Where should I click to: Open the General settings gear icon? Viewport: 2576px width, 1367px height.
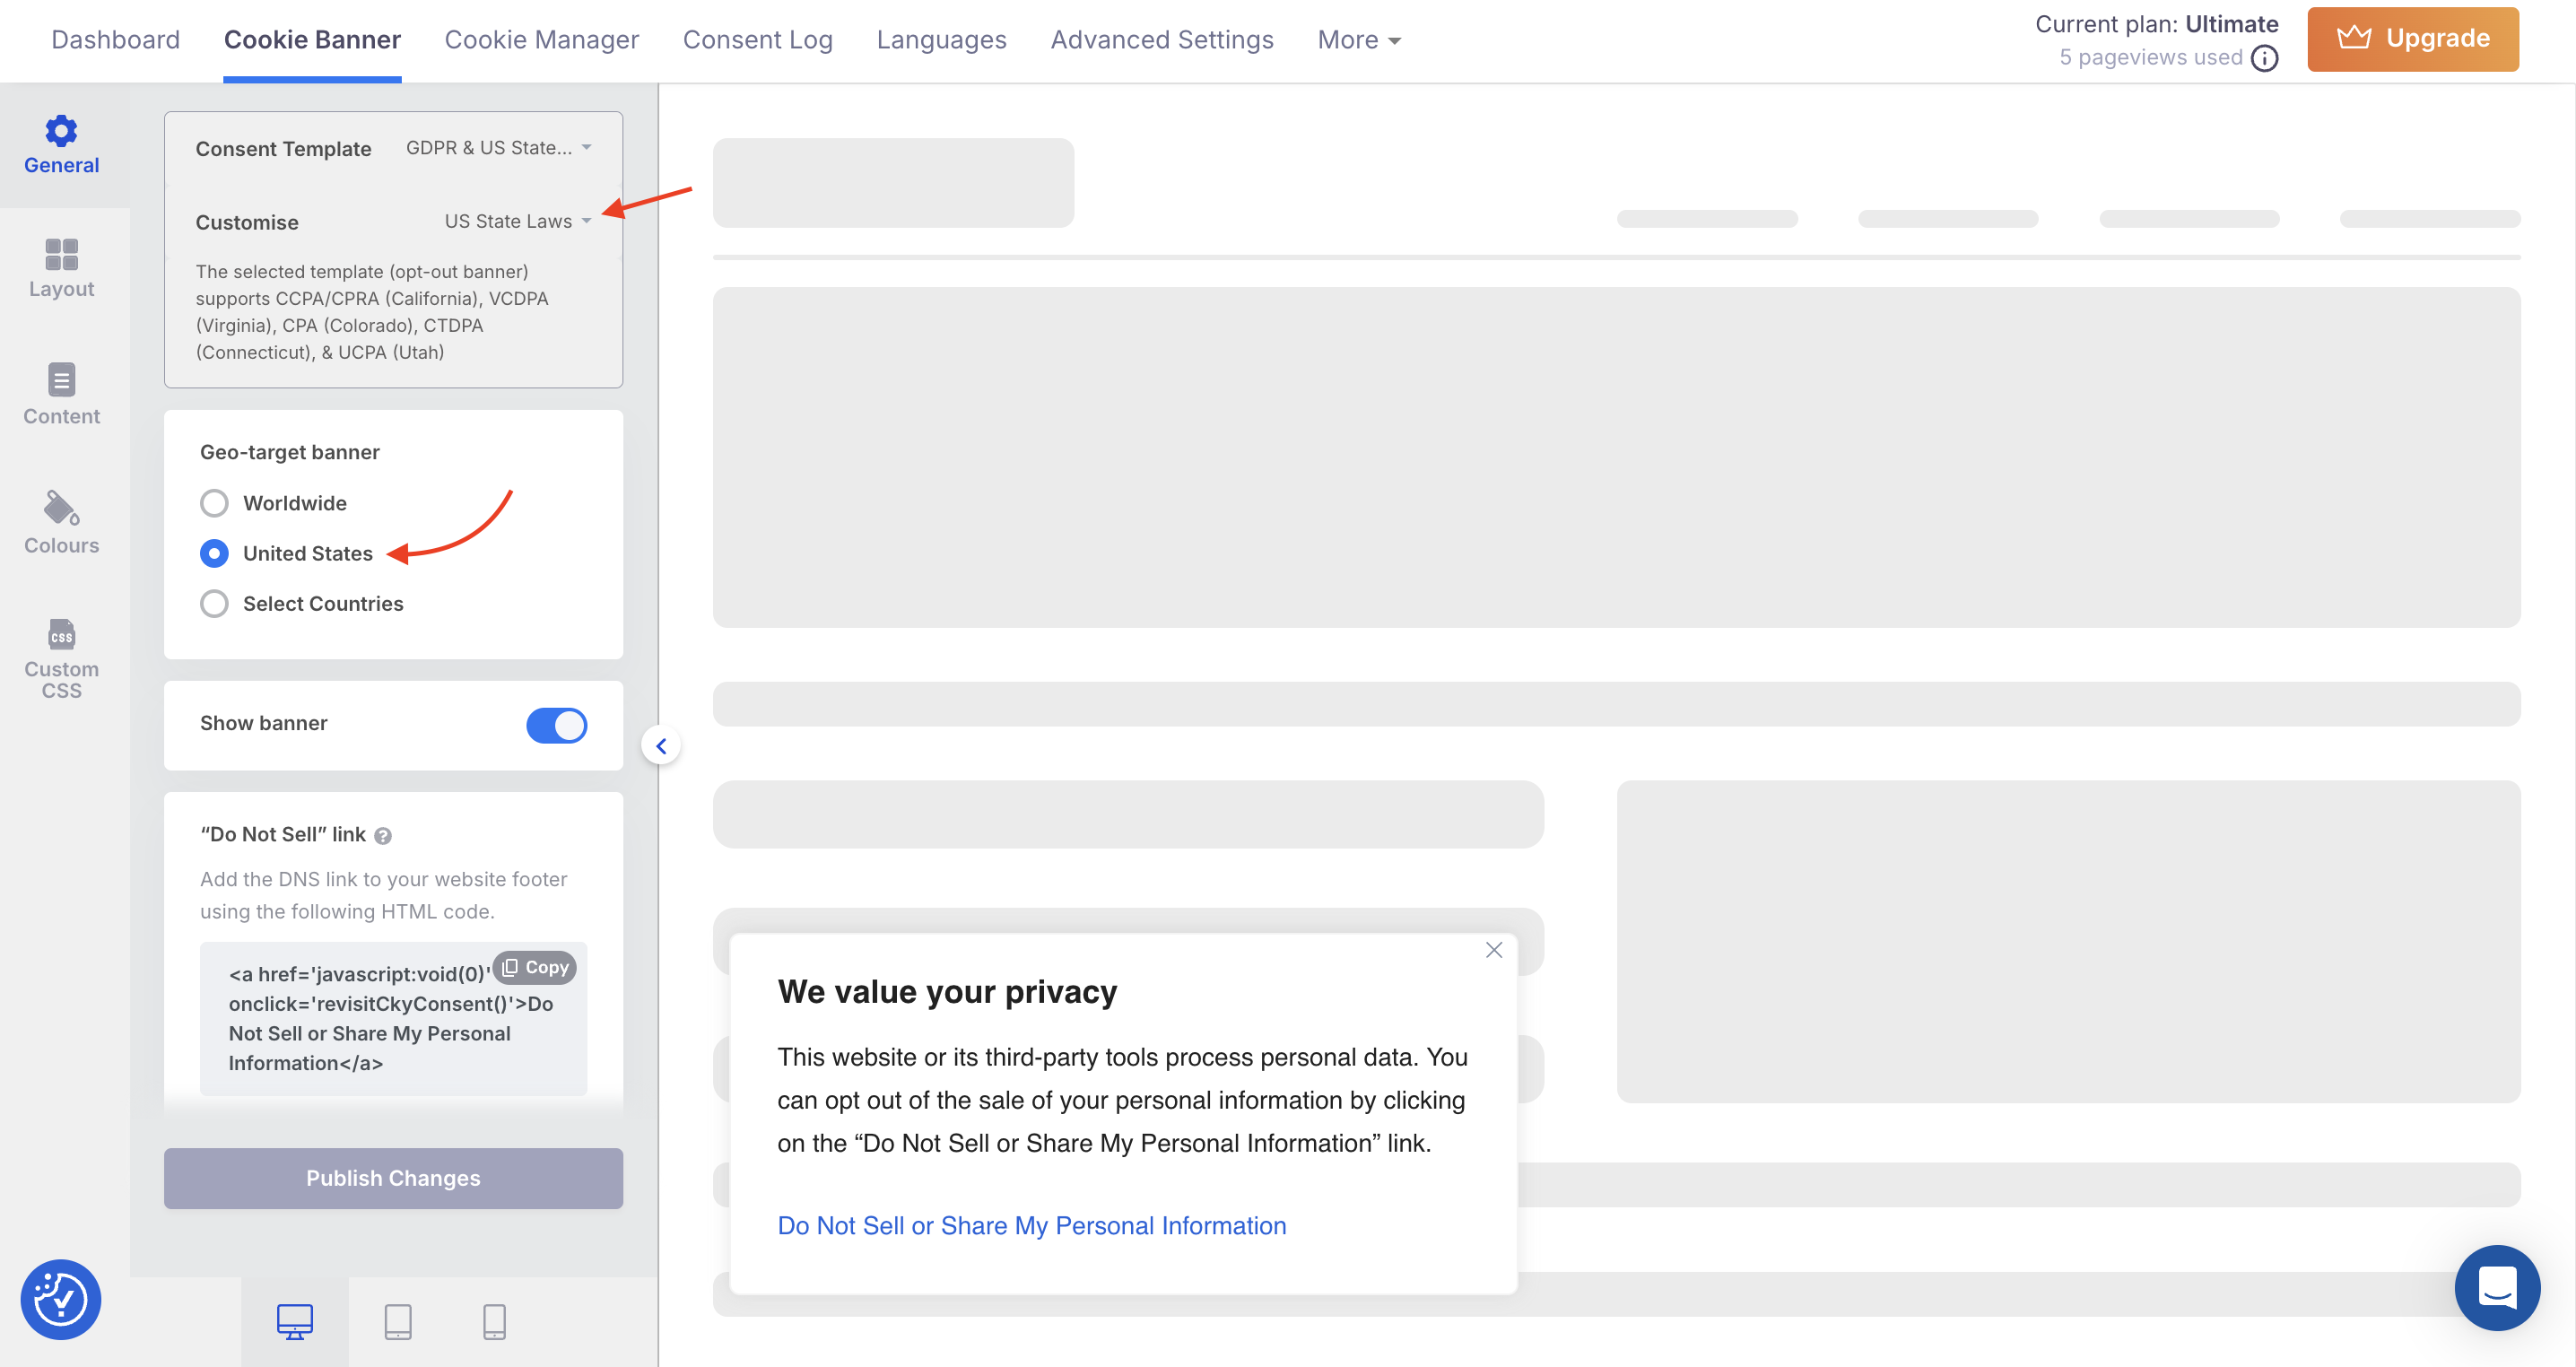pyautogui.click(x=61, y=131)
